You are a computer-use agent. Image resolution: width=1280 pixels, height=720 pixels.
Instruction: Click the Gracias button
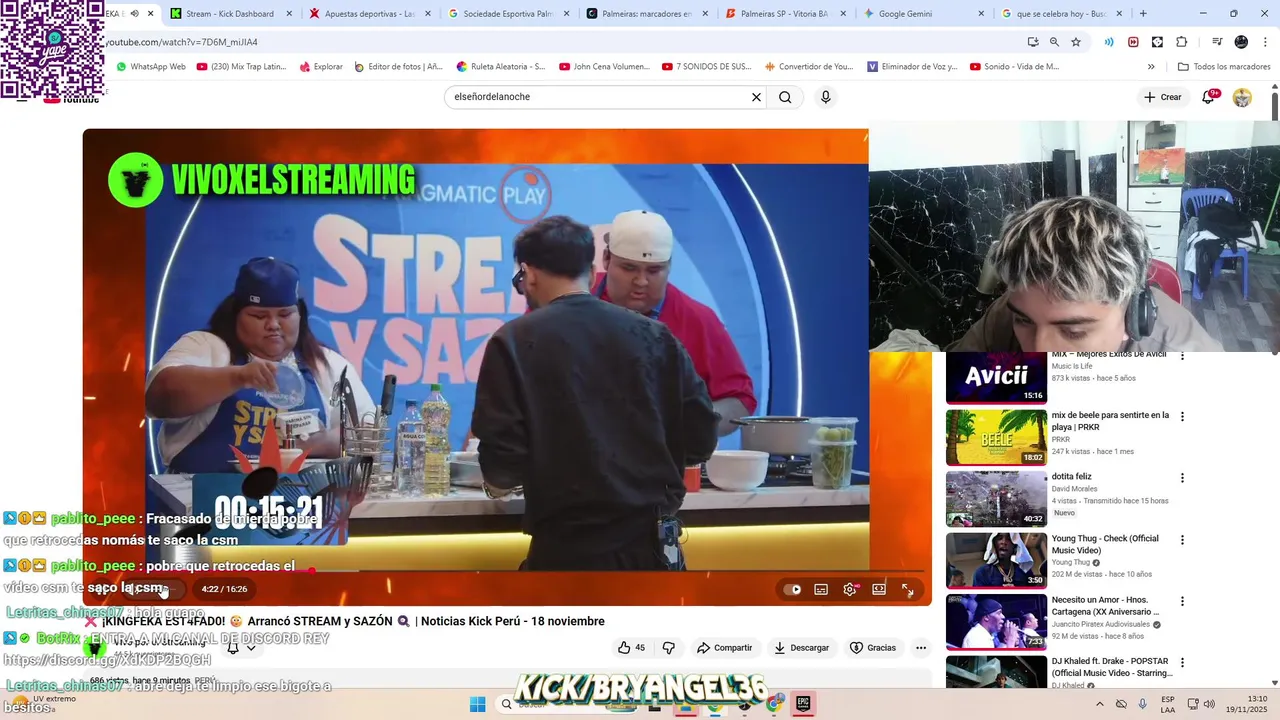tap(873, 648)
